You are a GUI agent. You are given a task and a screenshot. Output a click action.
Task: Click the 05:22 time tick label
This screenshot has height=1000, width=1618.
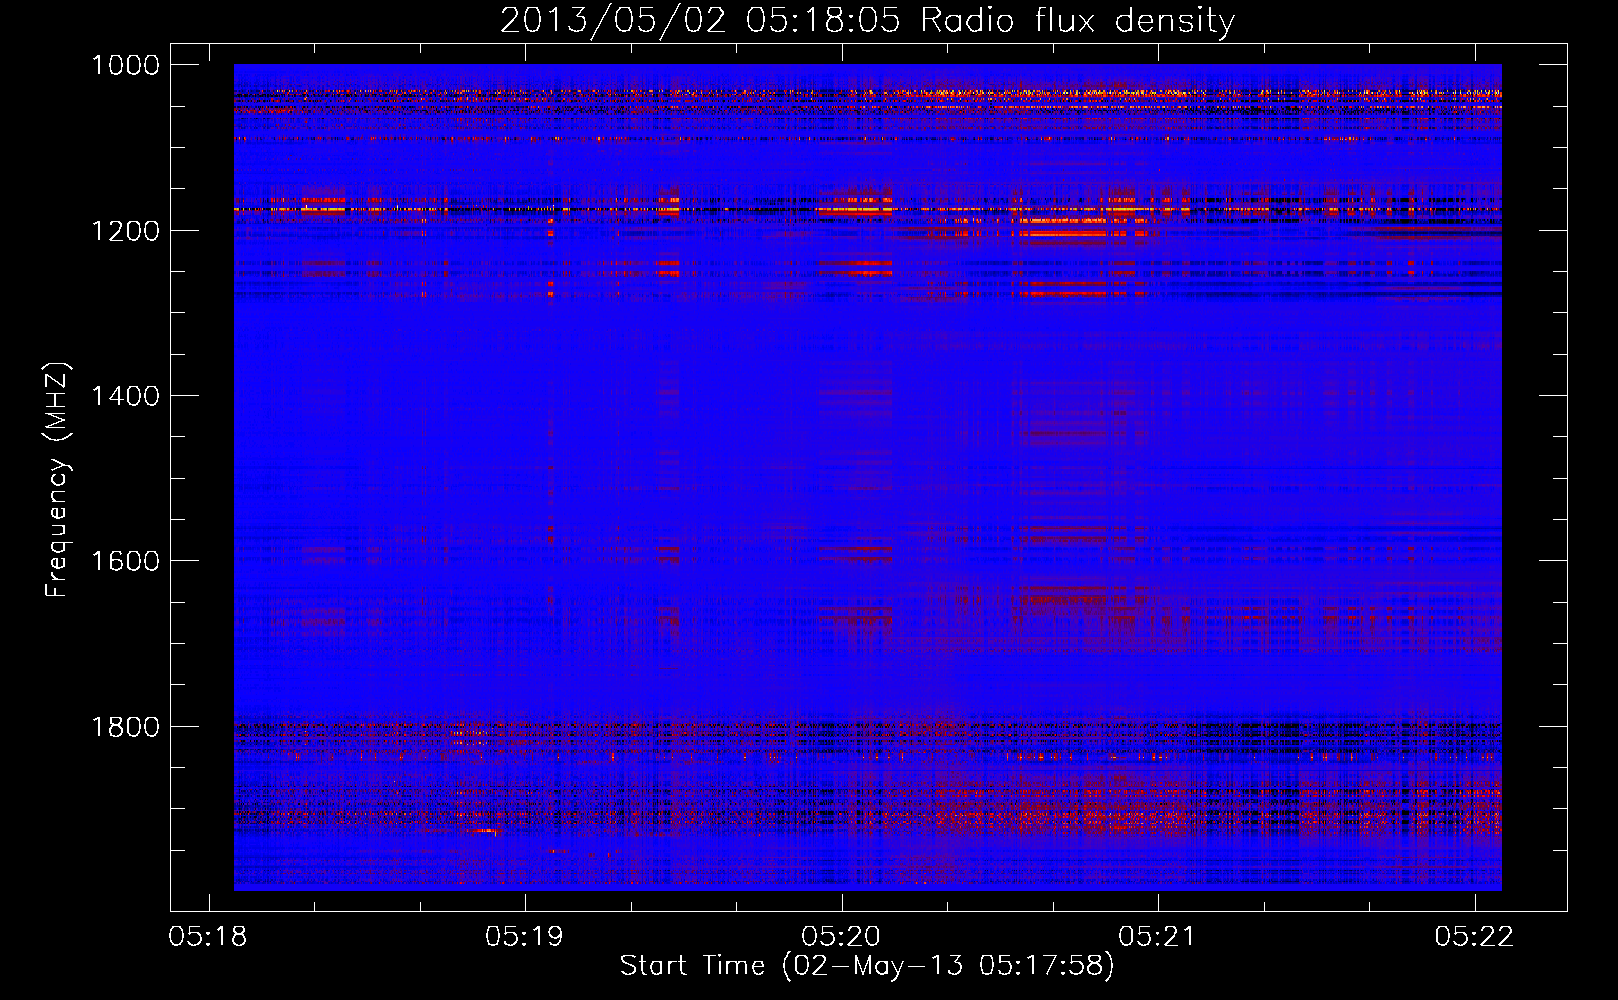click(x=1474, y=937)
